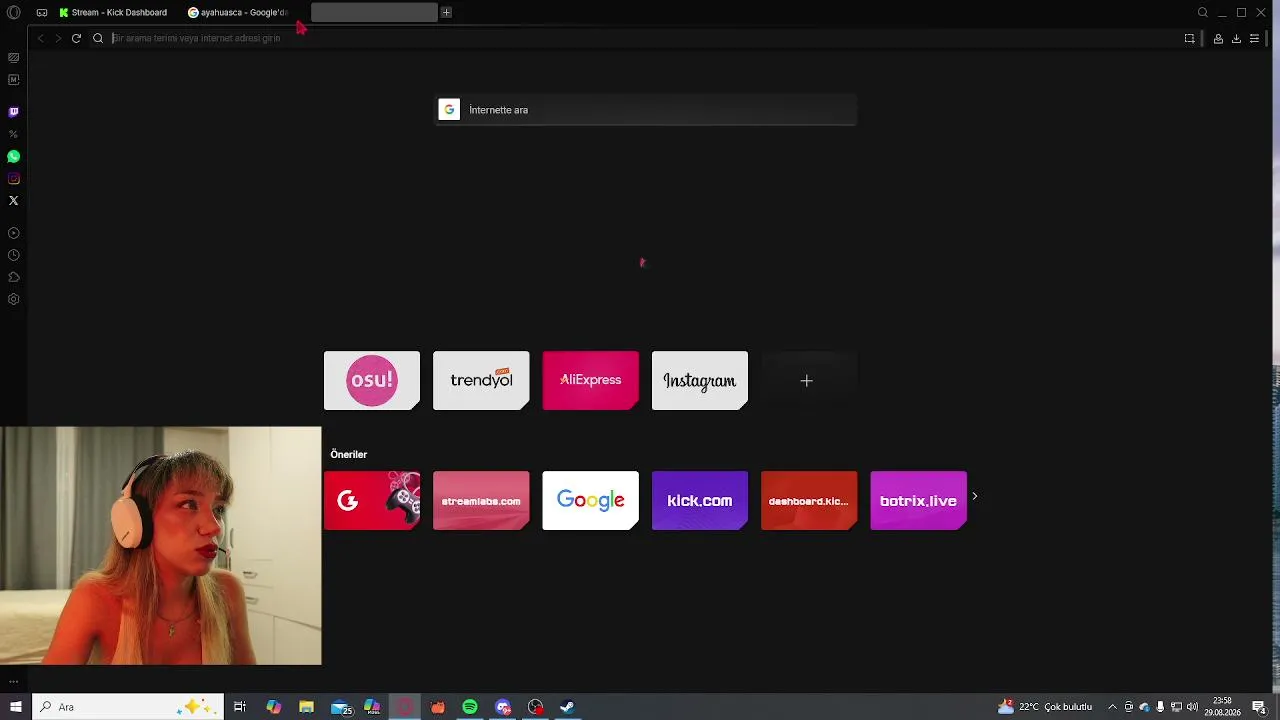Open a new tab with plus button
The height and width of the screenshot is (720, 1280).
pos(446,12)
